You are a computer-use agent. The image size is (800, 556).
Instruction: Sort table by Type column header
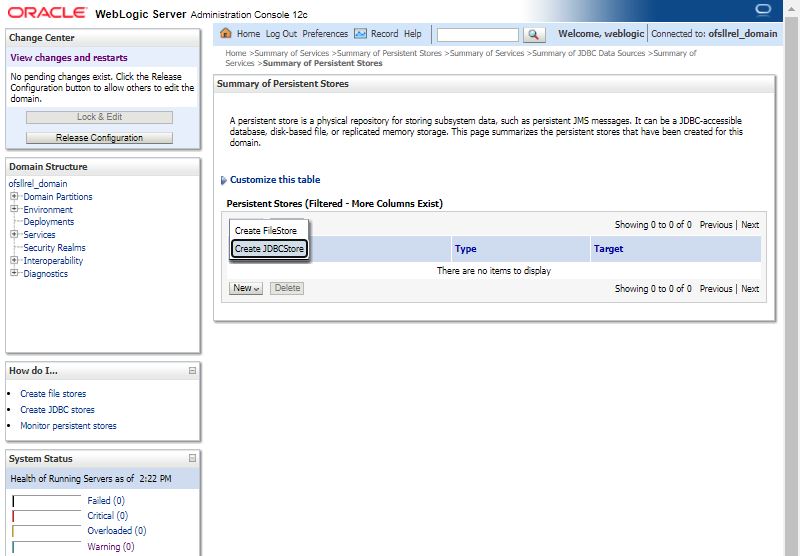click(x=465, y=249)
